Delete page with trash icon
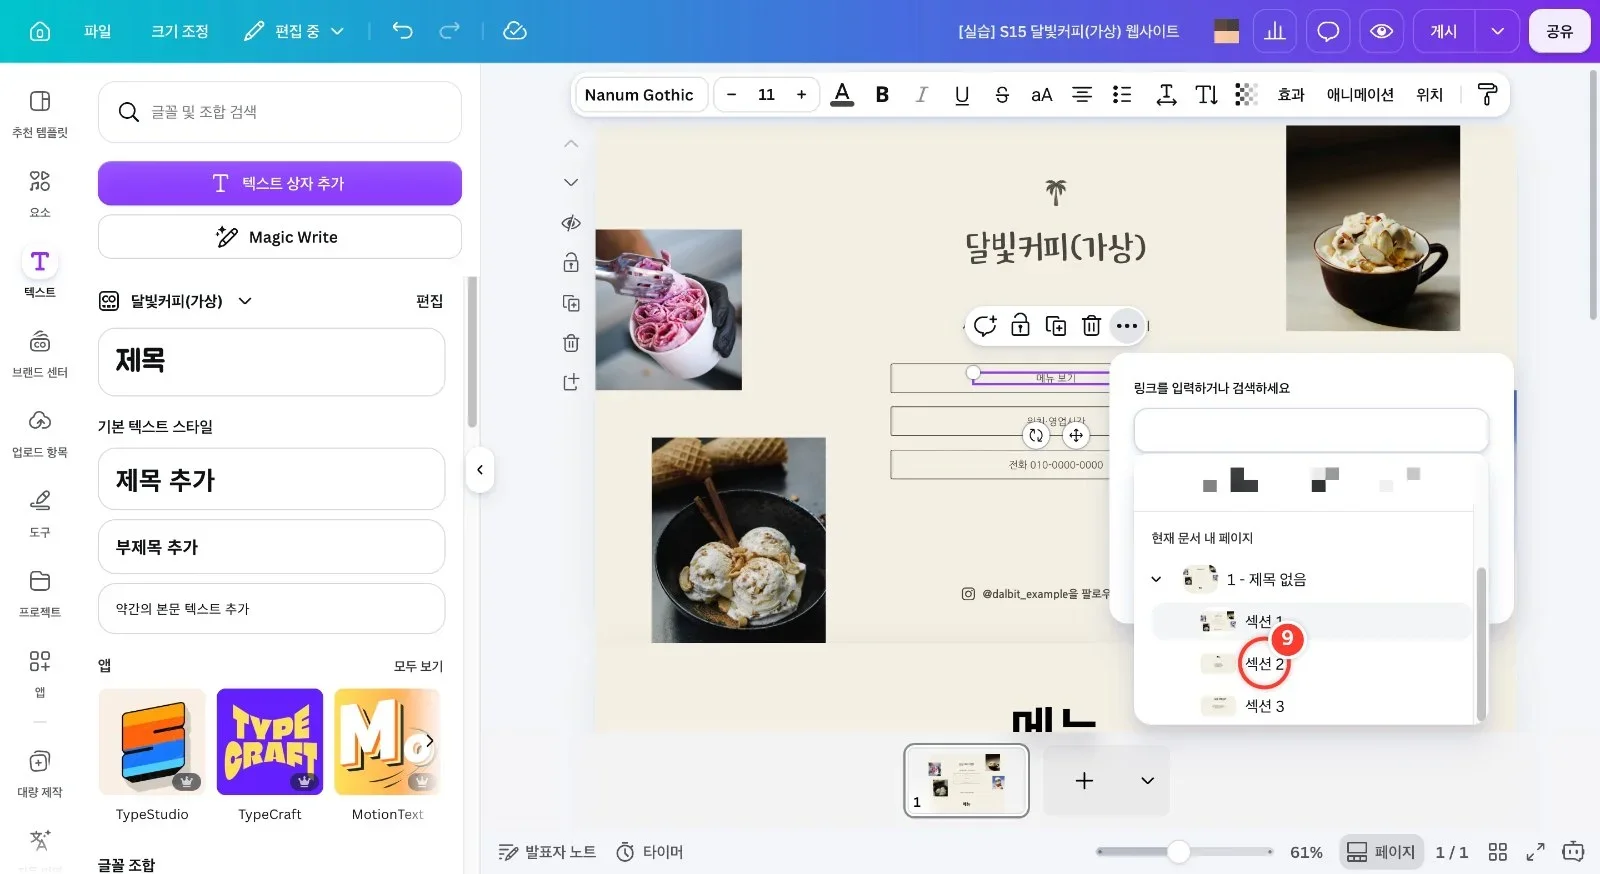1600x874 pixels. [x=571, y=343]
